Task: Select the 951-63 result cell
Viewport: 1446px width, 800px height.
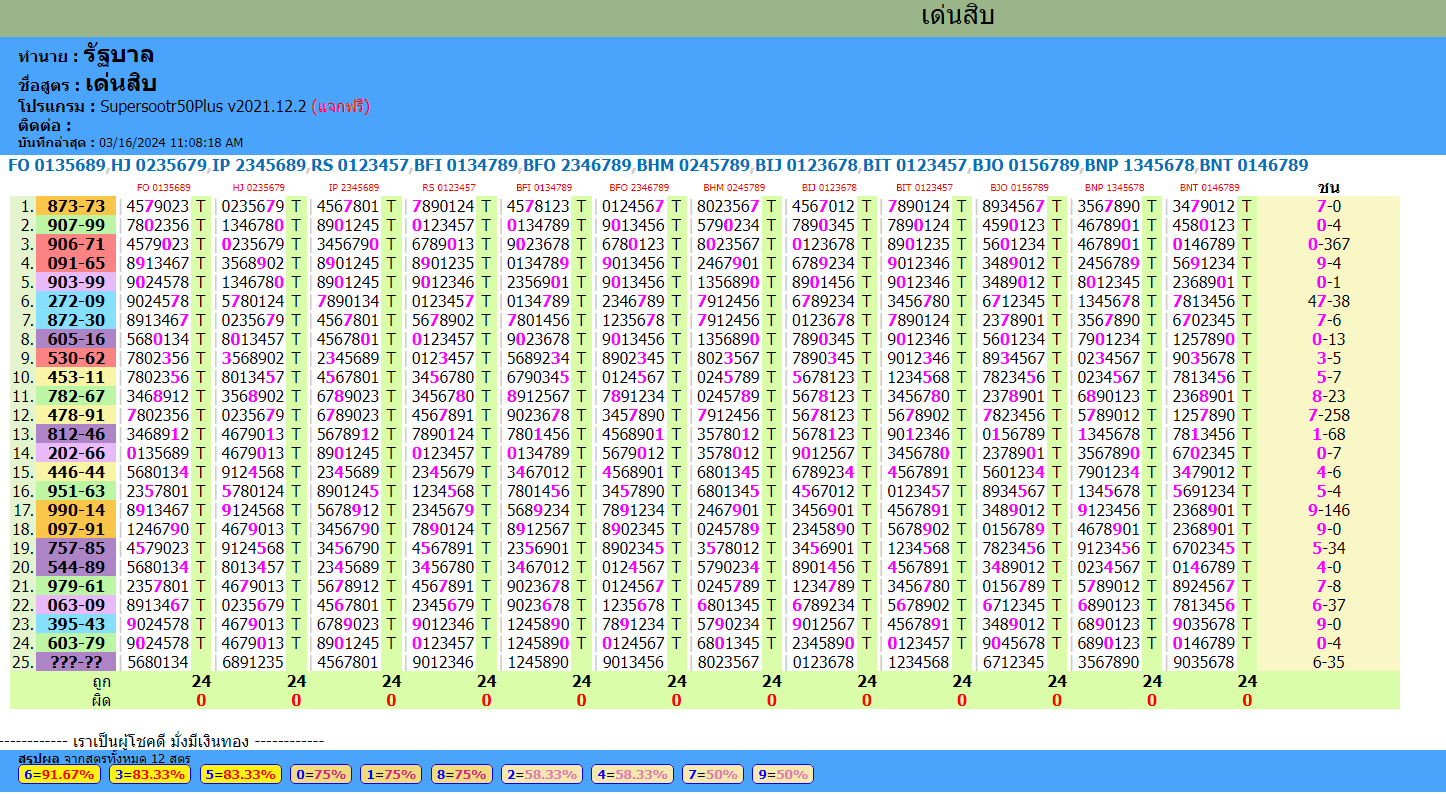Action: pyautogui.click(x=76, y=491)
